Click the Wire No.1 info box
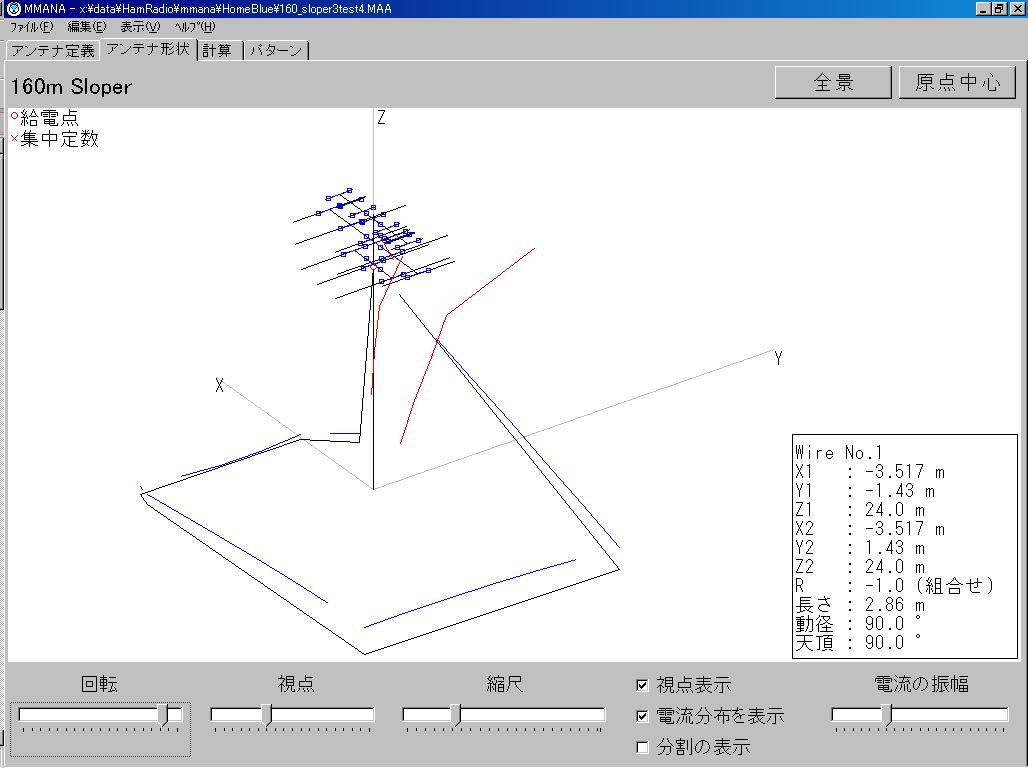 pyautogui.click(x=904, y=546)
